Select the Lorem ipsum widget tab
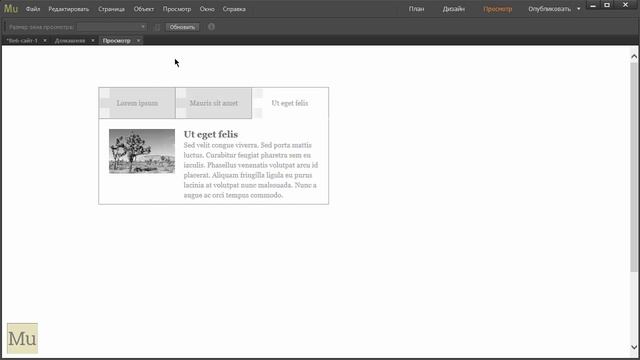Screen dimensions: 640x360 click(x=137, y=103)
